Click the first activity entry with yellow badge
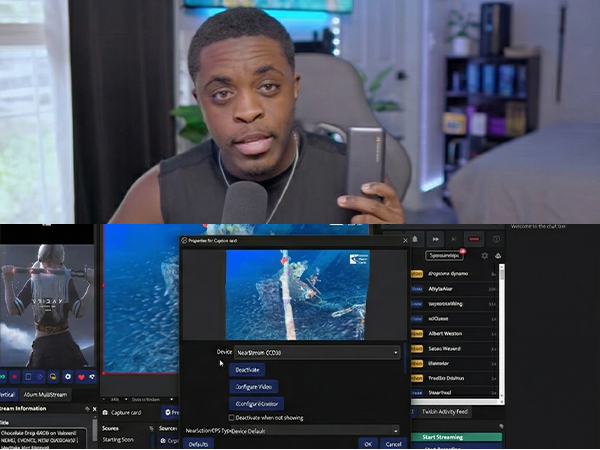 tap(454, 274)
